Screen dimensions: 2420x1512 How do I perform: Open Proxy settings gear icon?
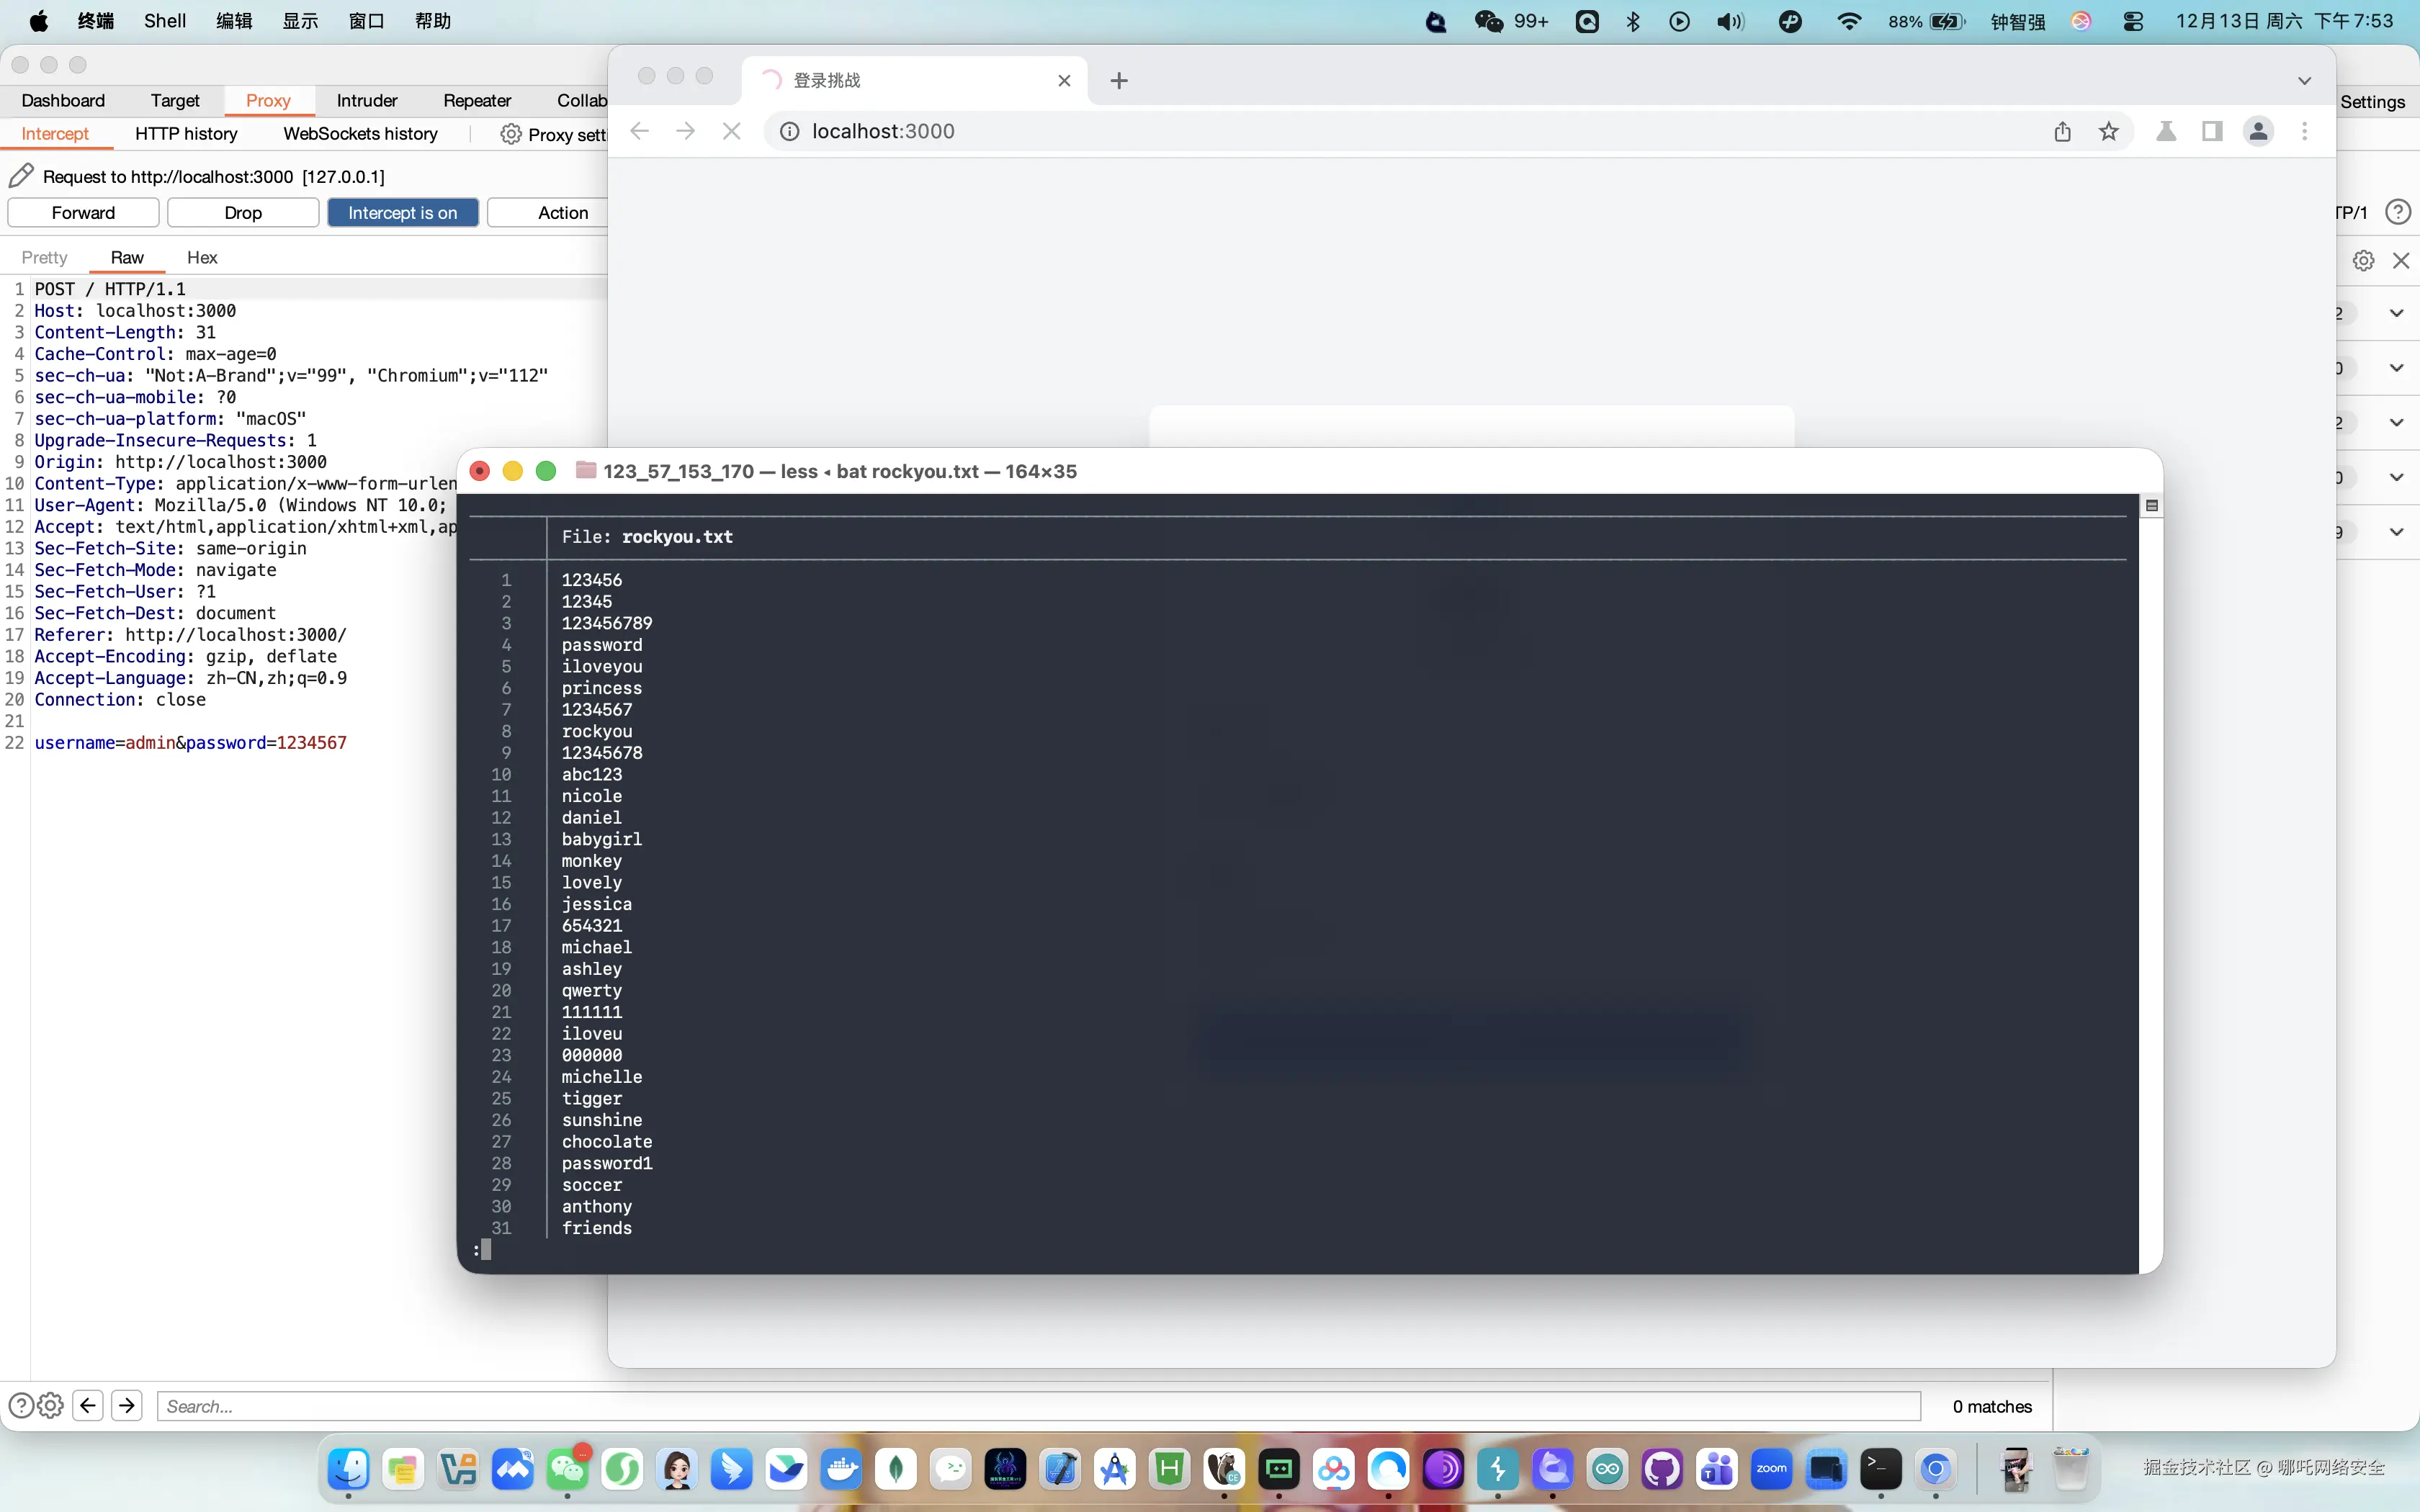point(511,134)
